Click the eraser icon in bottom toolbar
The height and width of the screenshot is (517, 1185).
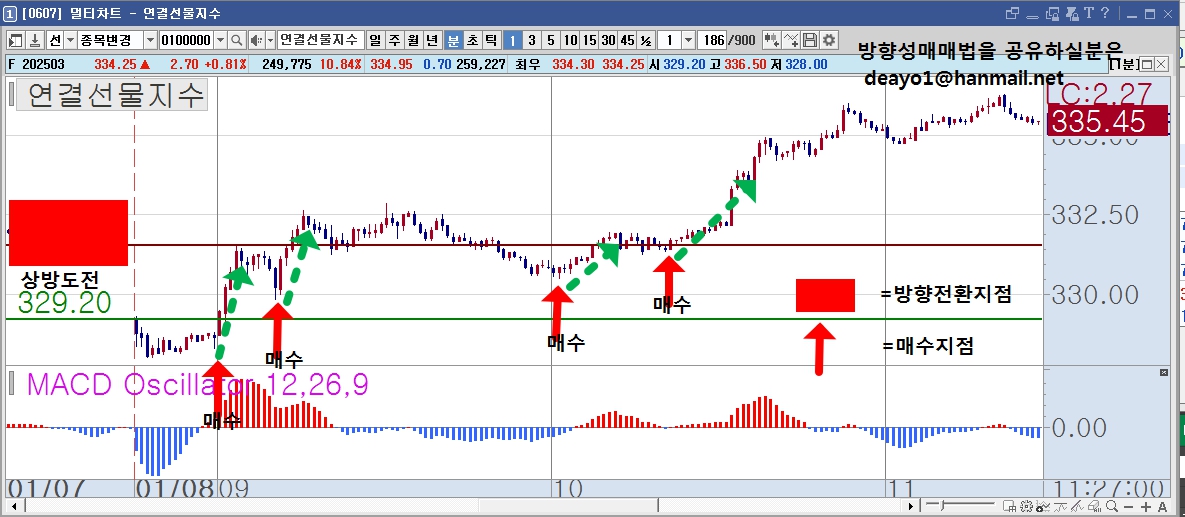click(x=1094, y=506)
